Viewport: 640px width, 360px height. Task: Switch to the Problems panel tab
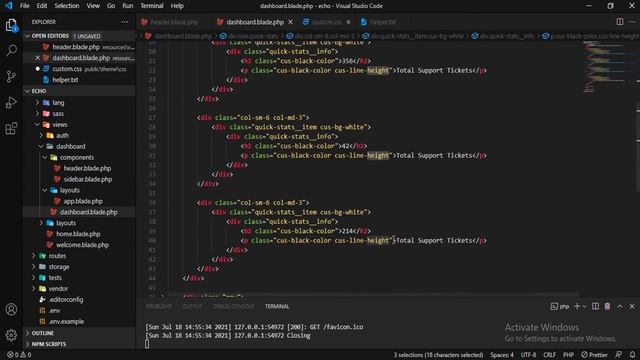click(x=159, y=306)
